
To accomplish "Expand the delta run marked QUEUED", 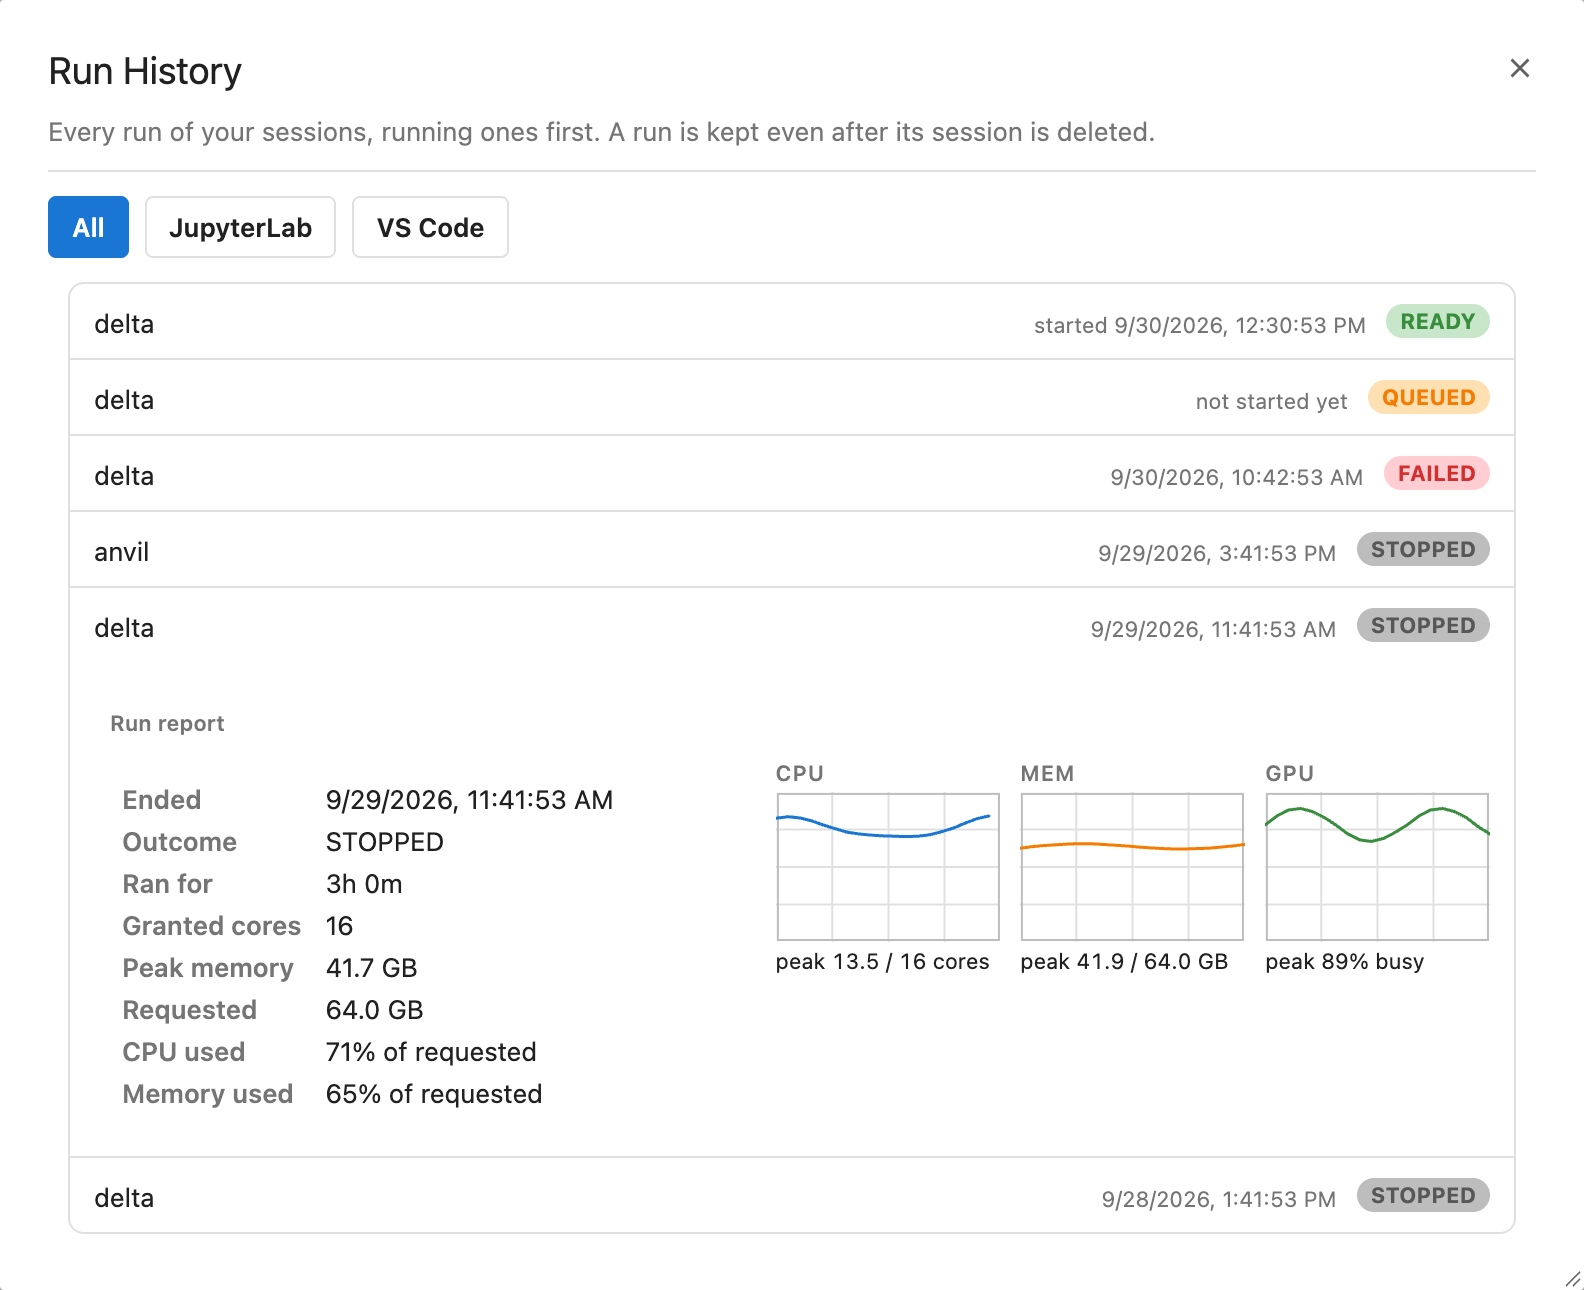I will [792, 398].
